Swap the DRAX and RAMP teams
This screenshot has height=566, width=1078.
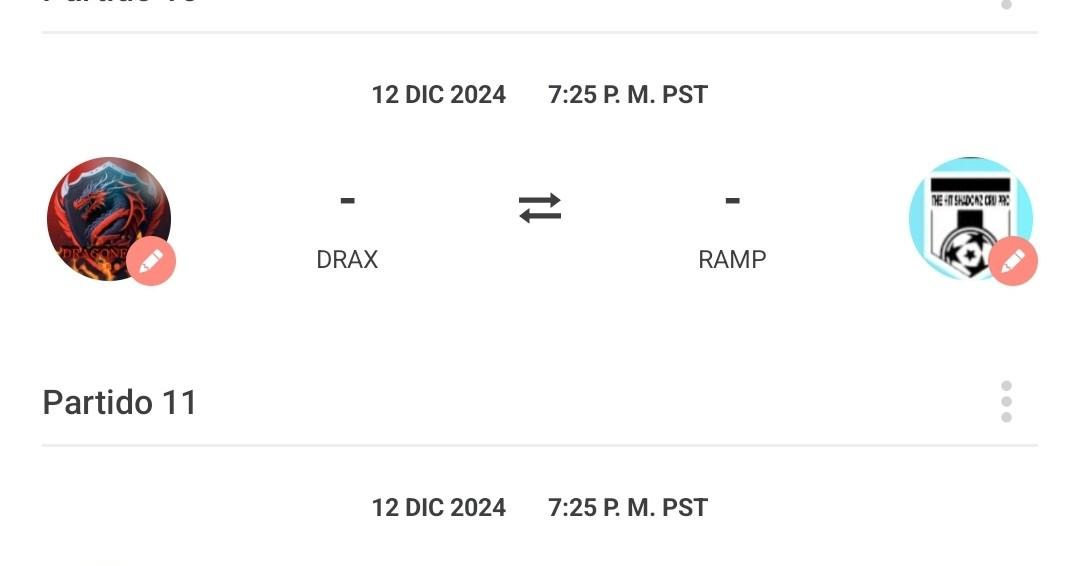(x=540, y=208)
